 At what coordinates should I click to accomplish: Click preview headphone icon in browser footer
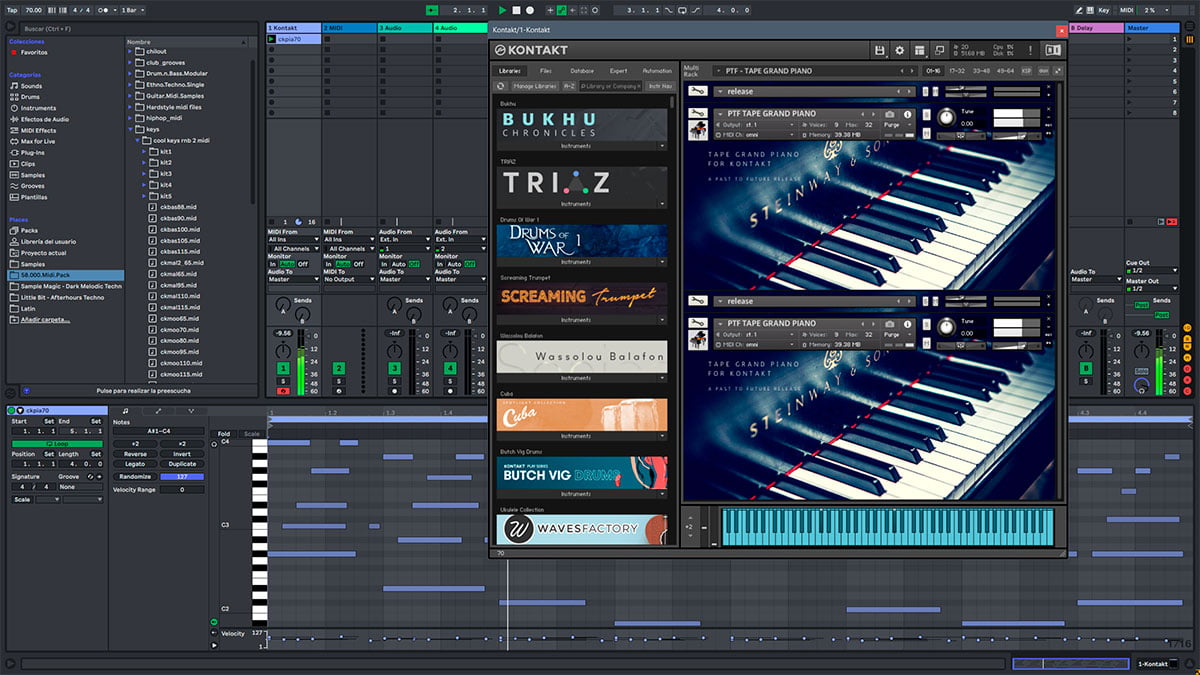pyautogui.click(x=26, y=391)
